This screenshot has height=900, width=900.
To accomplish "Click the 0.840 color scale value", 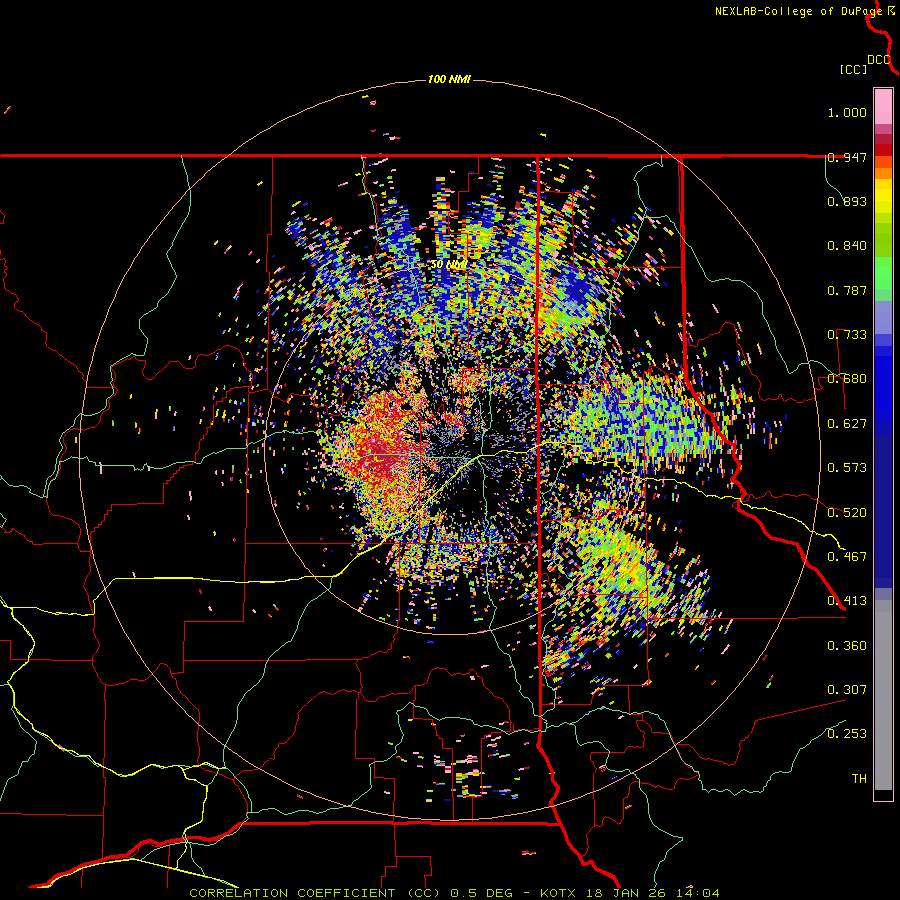I will (x=847, y=246).
